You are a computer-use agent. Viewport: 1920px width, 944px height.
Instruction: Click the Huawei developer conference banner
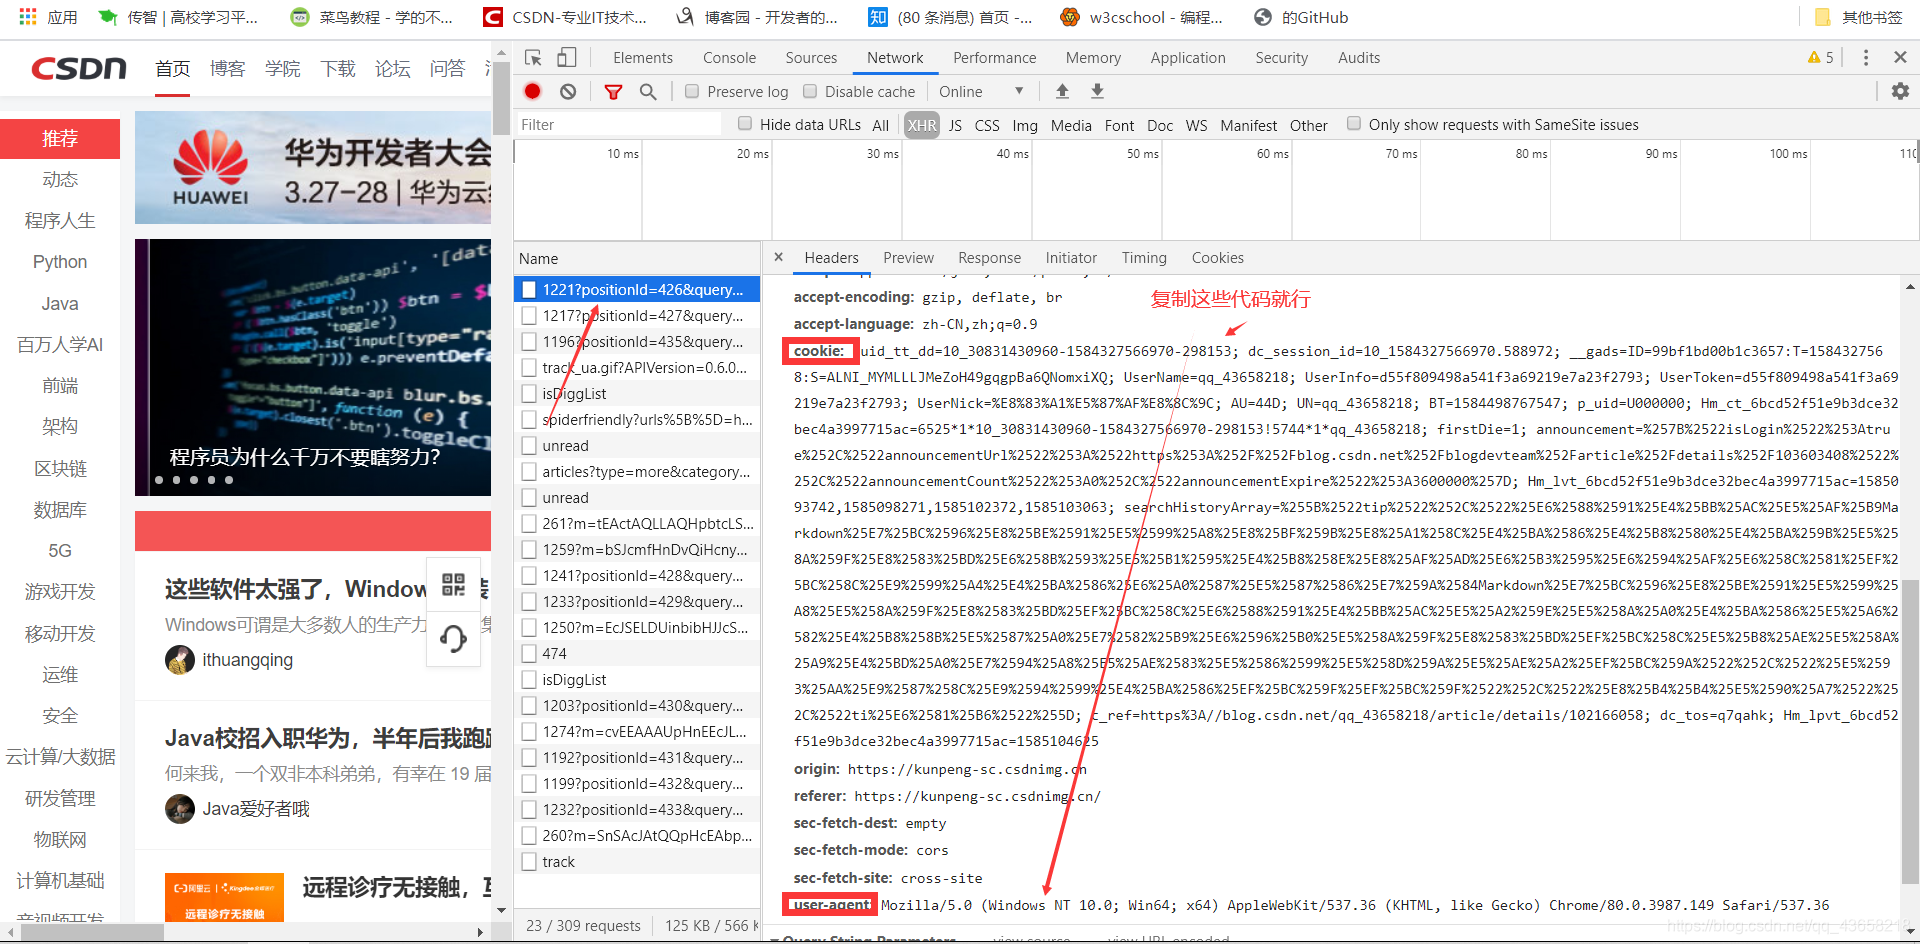pyautogui.click(x=313, y=168)
